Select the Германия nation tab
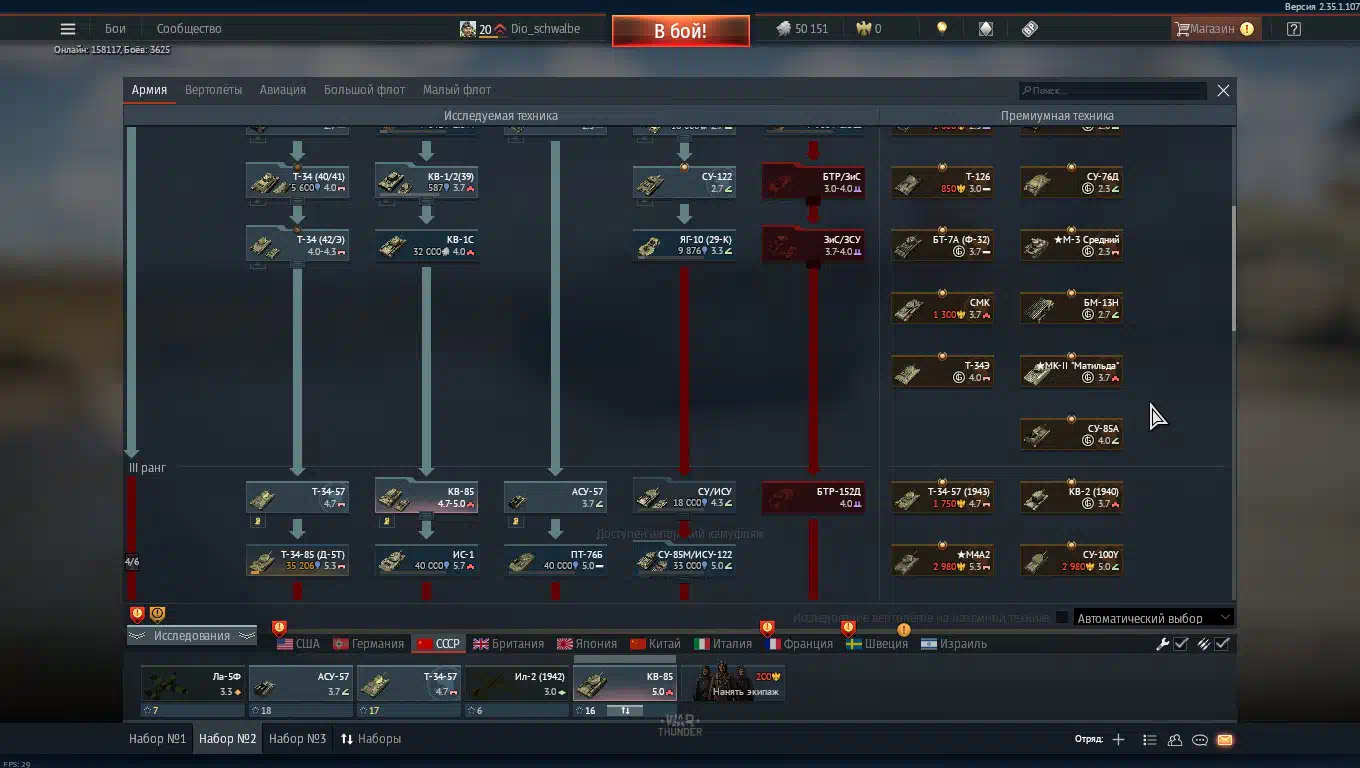Screen dimensions: 1360x768 click(368, 644)
